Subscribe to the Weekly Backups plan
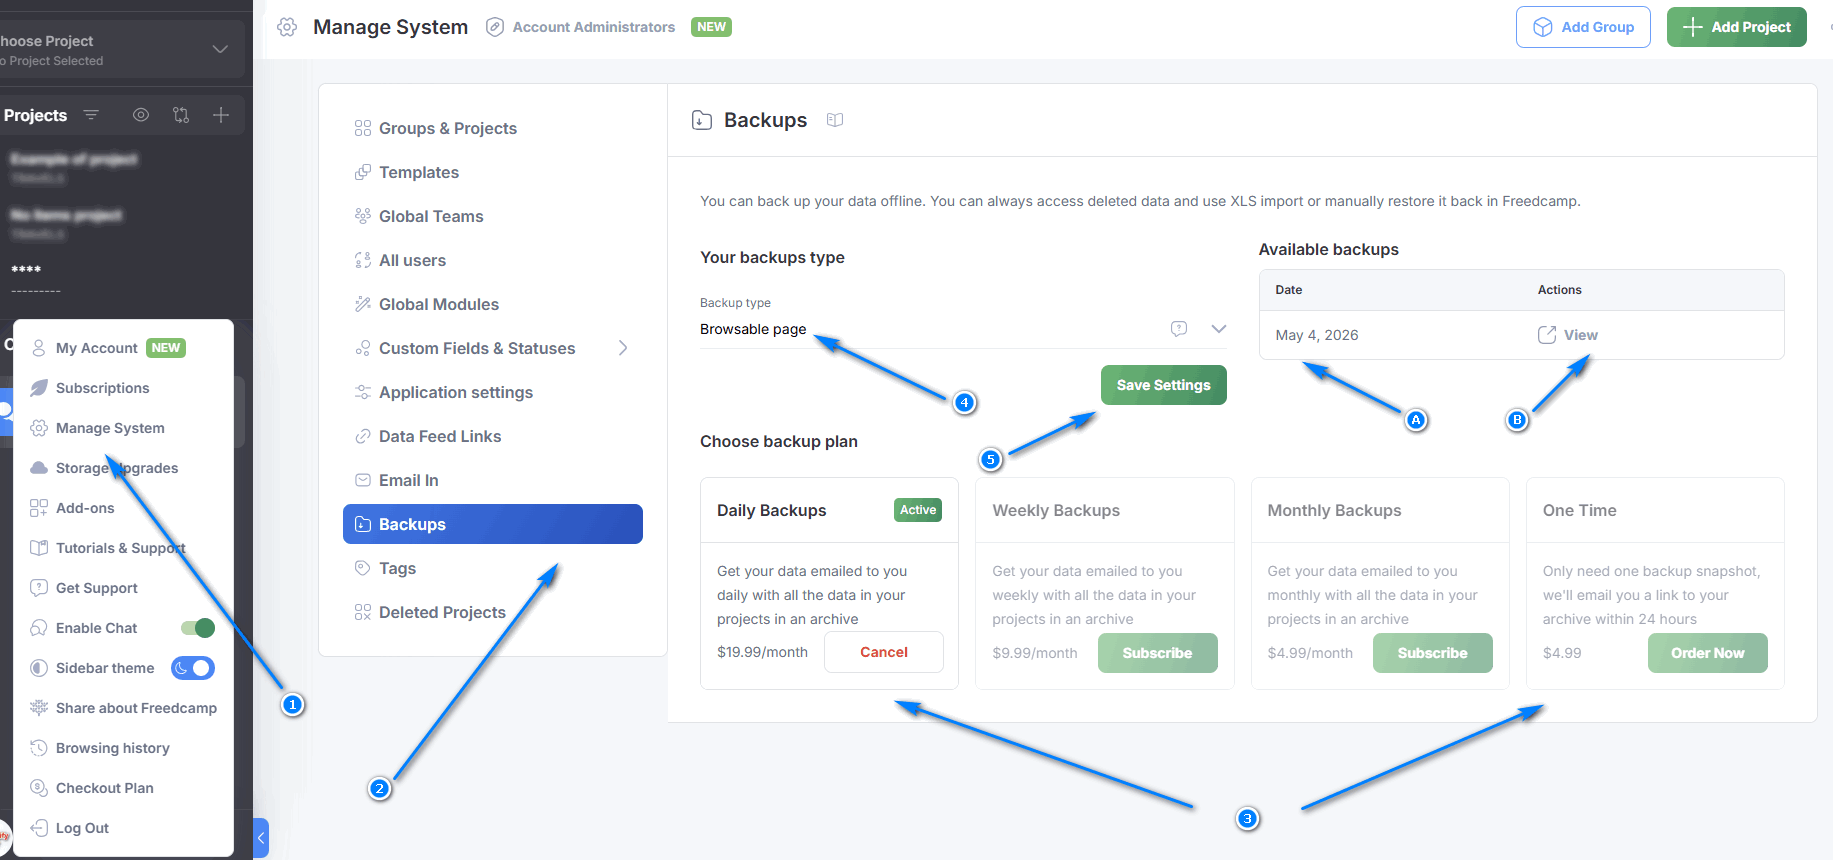This screenshot has width=1833, height=860. 1158,653
